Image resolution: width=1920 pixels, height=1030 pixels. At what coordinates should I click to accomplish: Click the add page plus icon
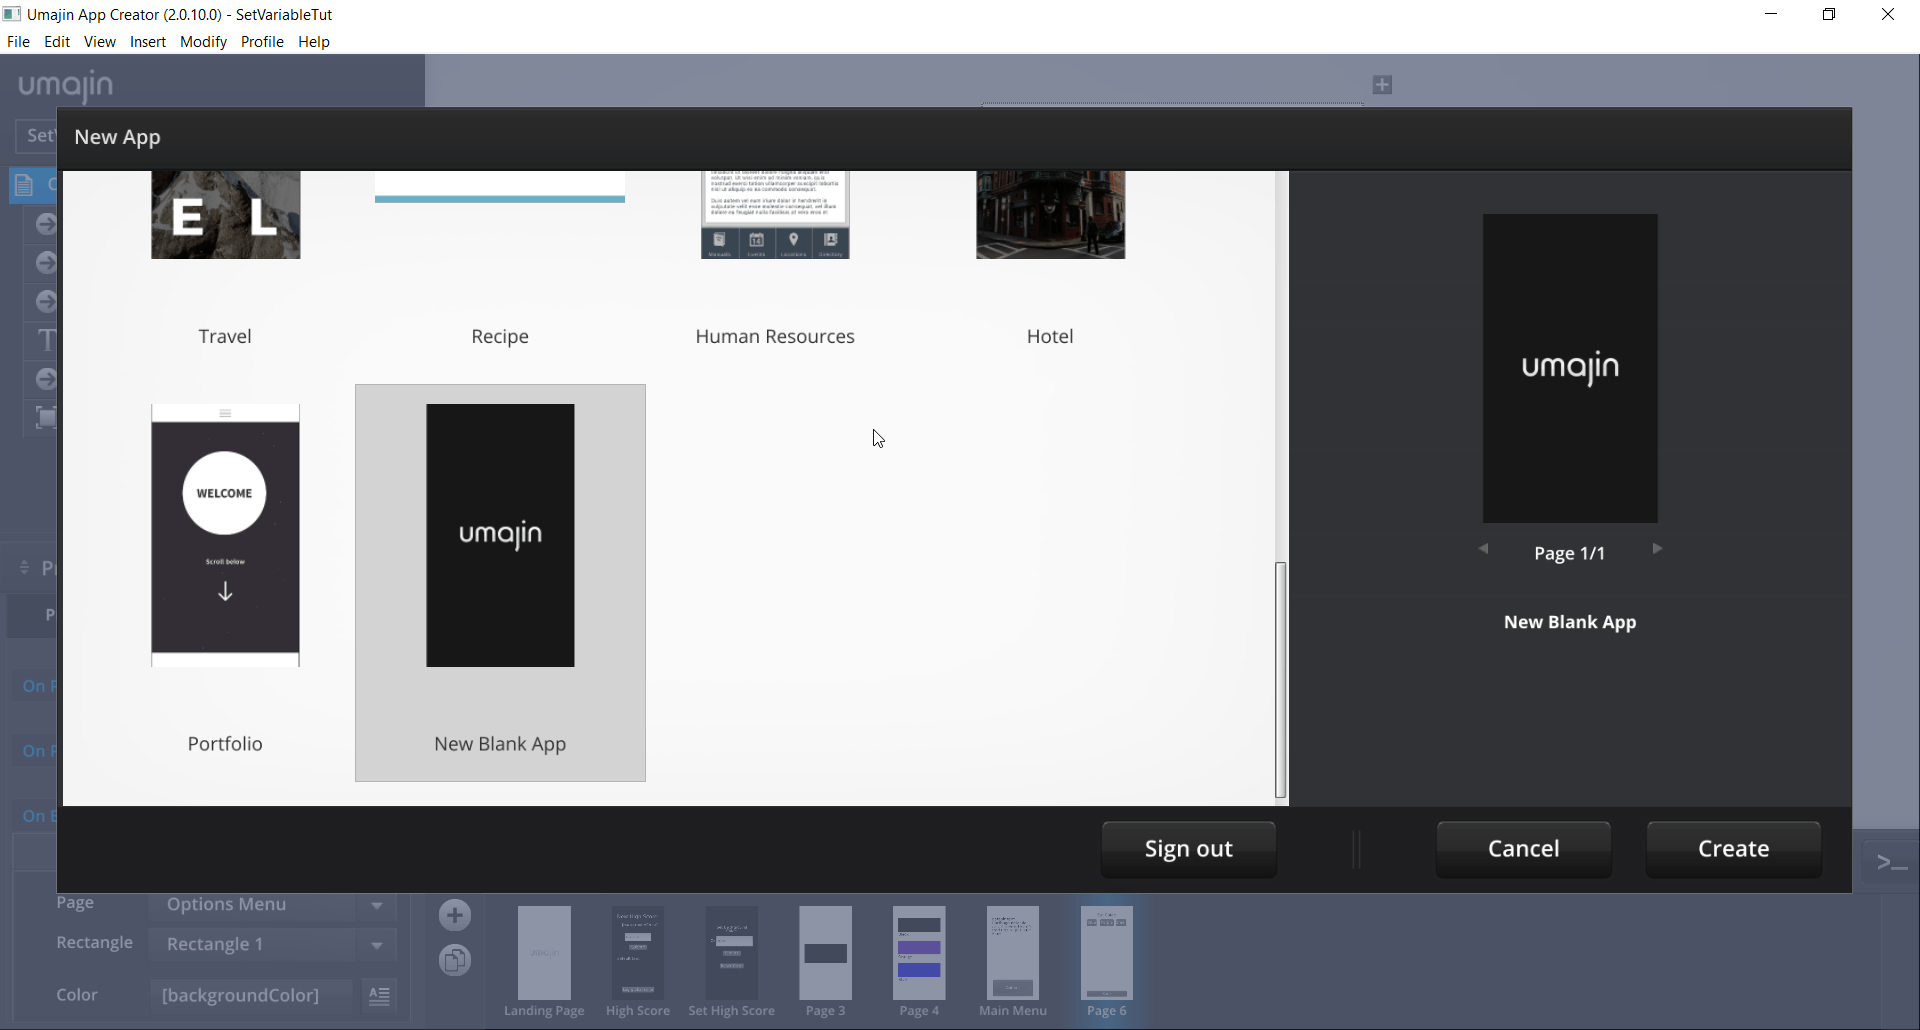pyautogui.click(x=455, y=915)
